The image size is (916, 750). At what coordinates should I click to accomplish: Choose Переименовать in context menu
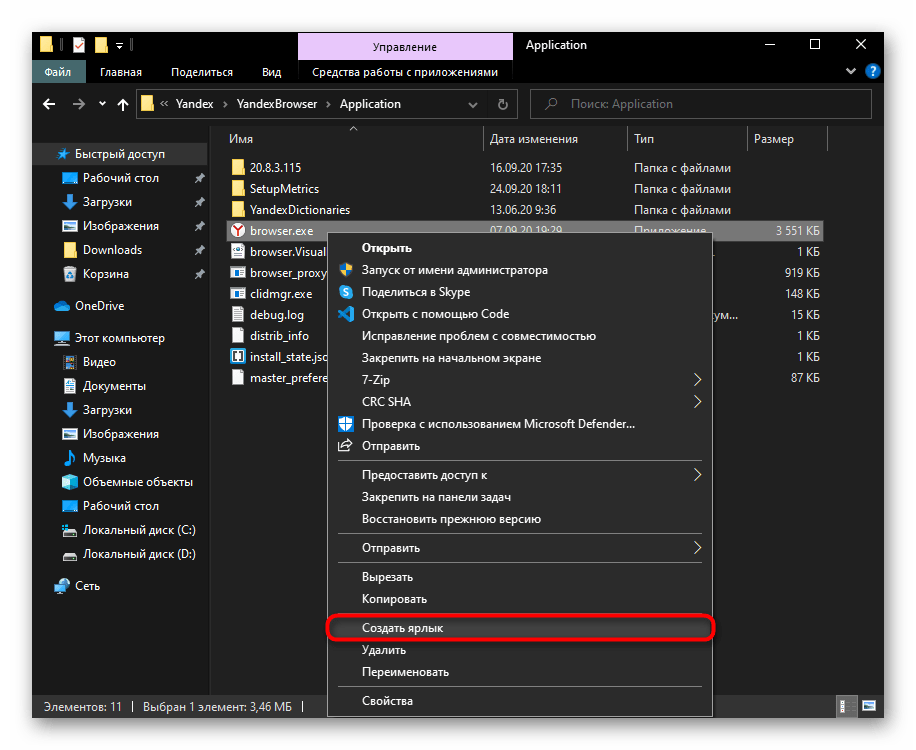[x=520, y=672]
